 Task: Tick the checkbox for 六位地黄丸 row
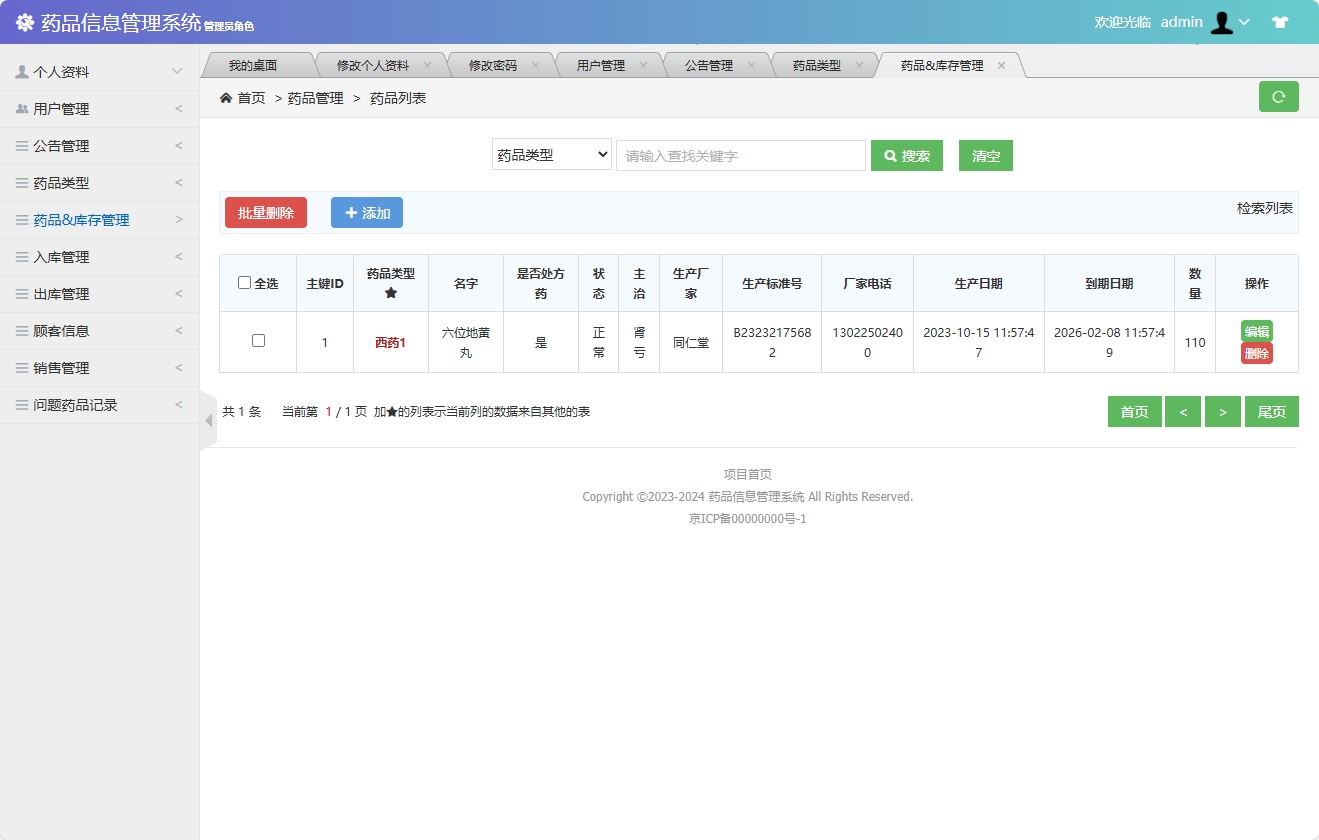[x=258, y=340]
